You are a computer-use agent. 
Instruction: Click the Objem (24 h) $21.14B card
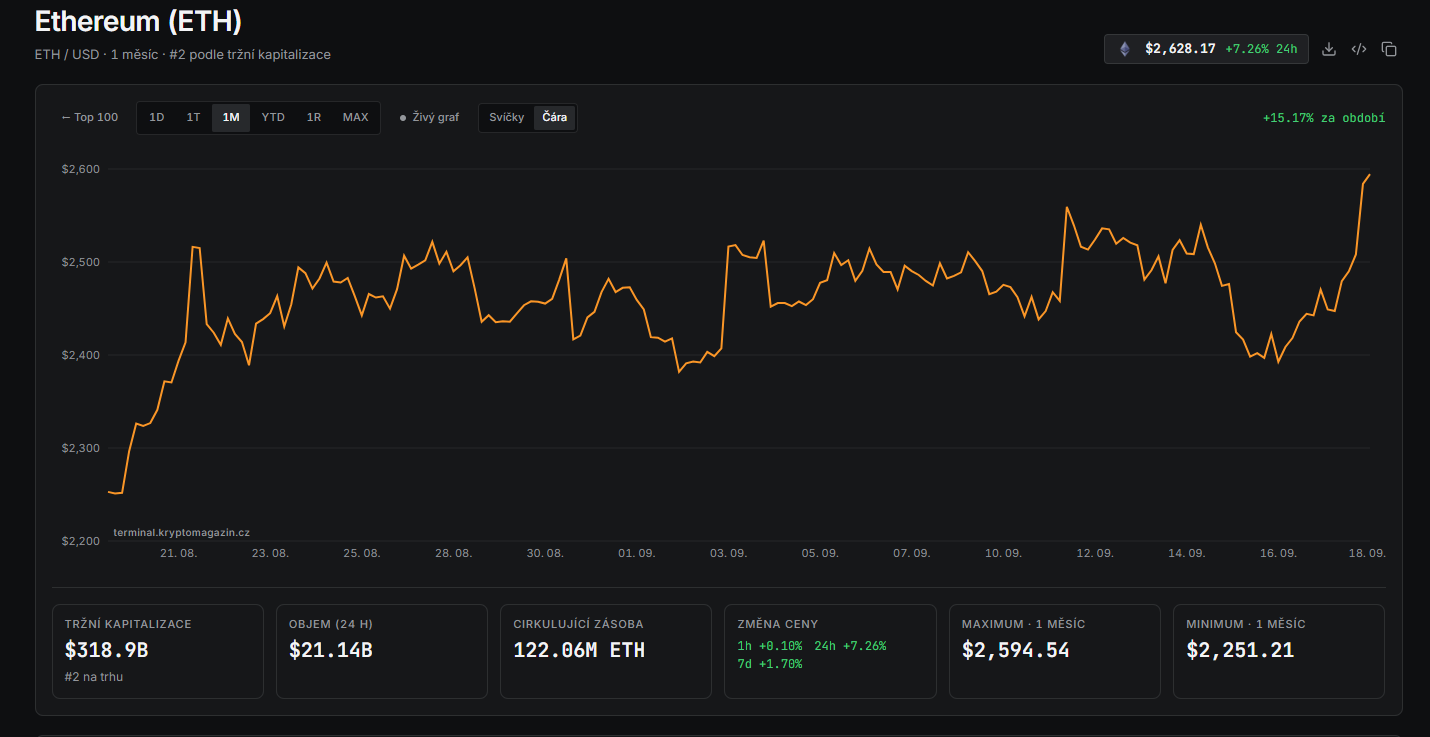pyautogui.click(x=382, y=651)
